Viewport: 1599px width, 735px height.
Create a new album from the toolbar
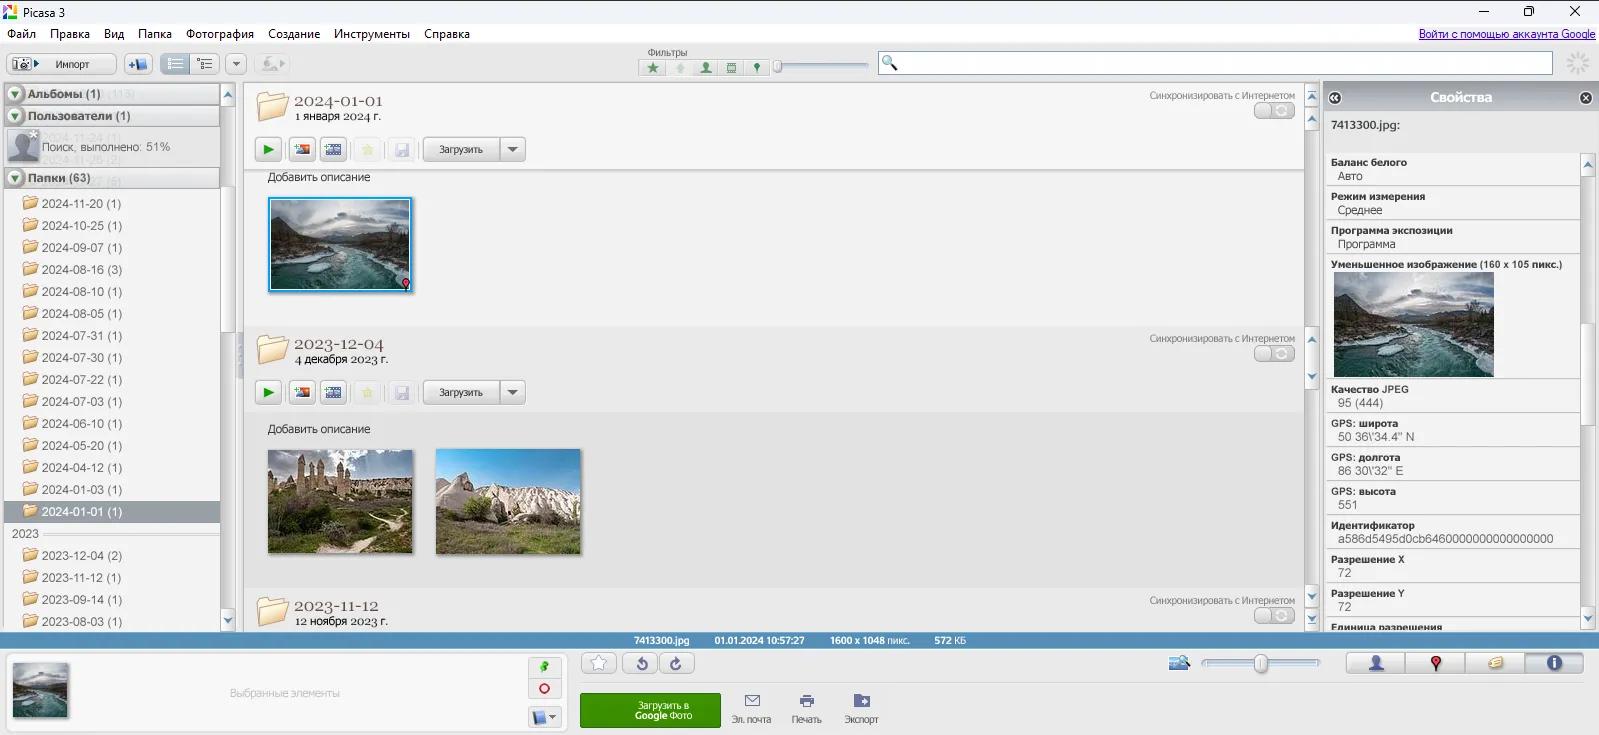coord(137,64)
